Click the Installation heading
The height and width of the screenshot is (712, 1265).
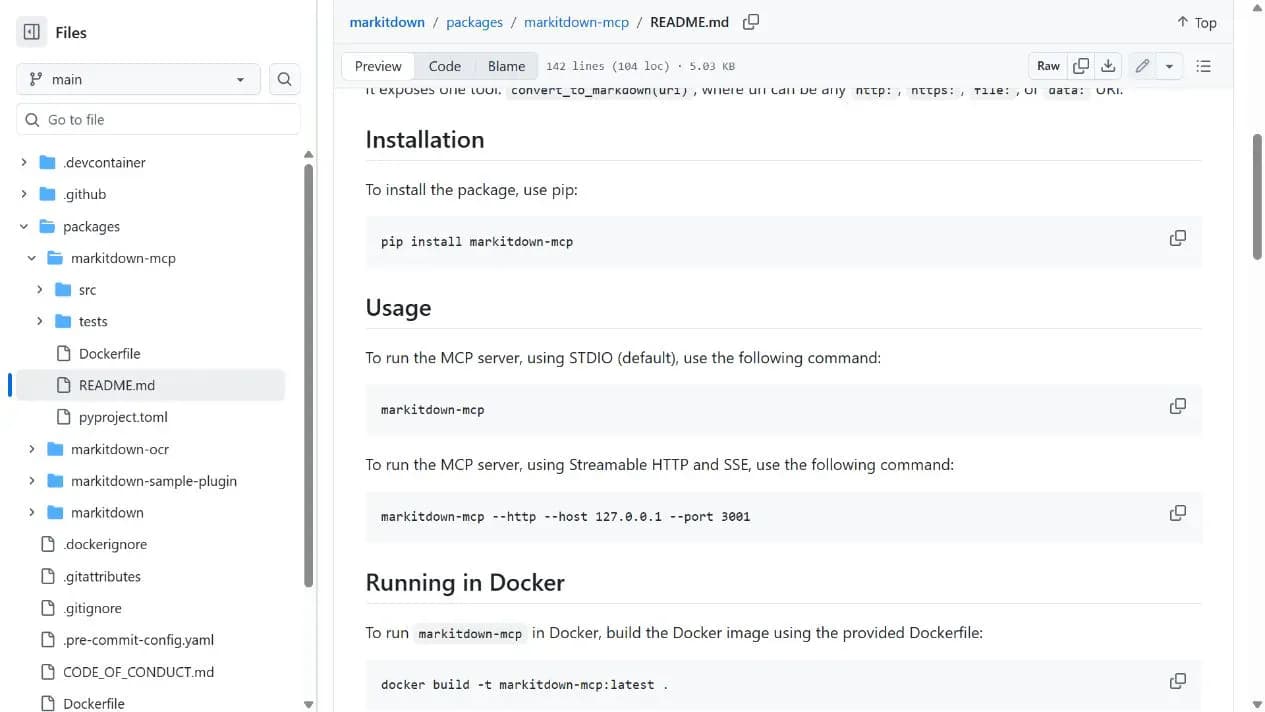[425, 139]
